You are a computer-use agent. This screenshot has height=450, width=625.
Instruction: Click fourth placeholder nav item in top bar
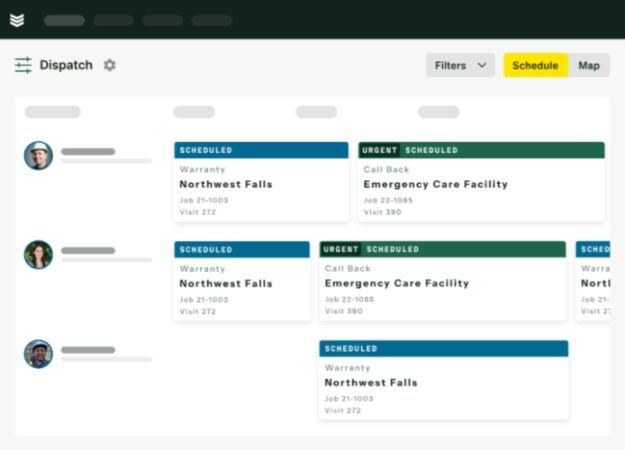[x=212, y=20]
